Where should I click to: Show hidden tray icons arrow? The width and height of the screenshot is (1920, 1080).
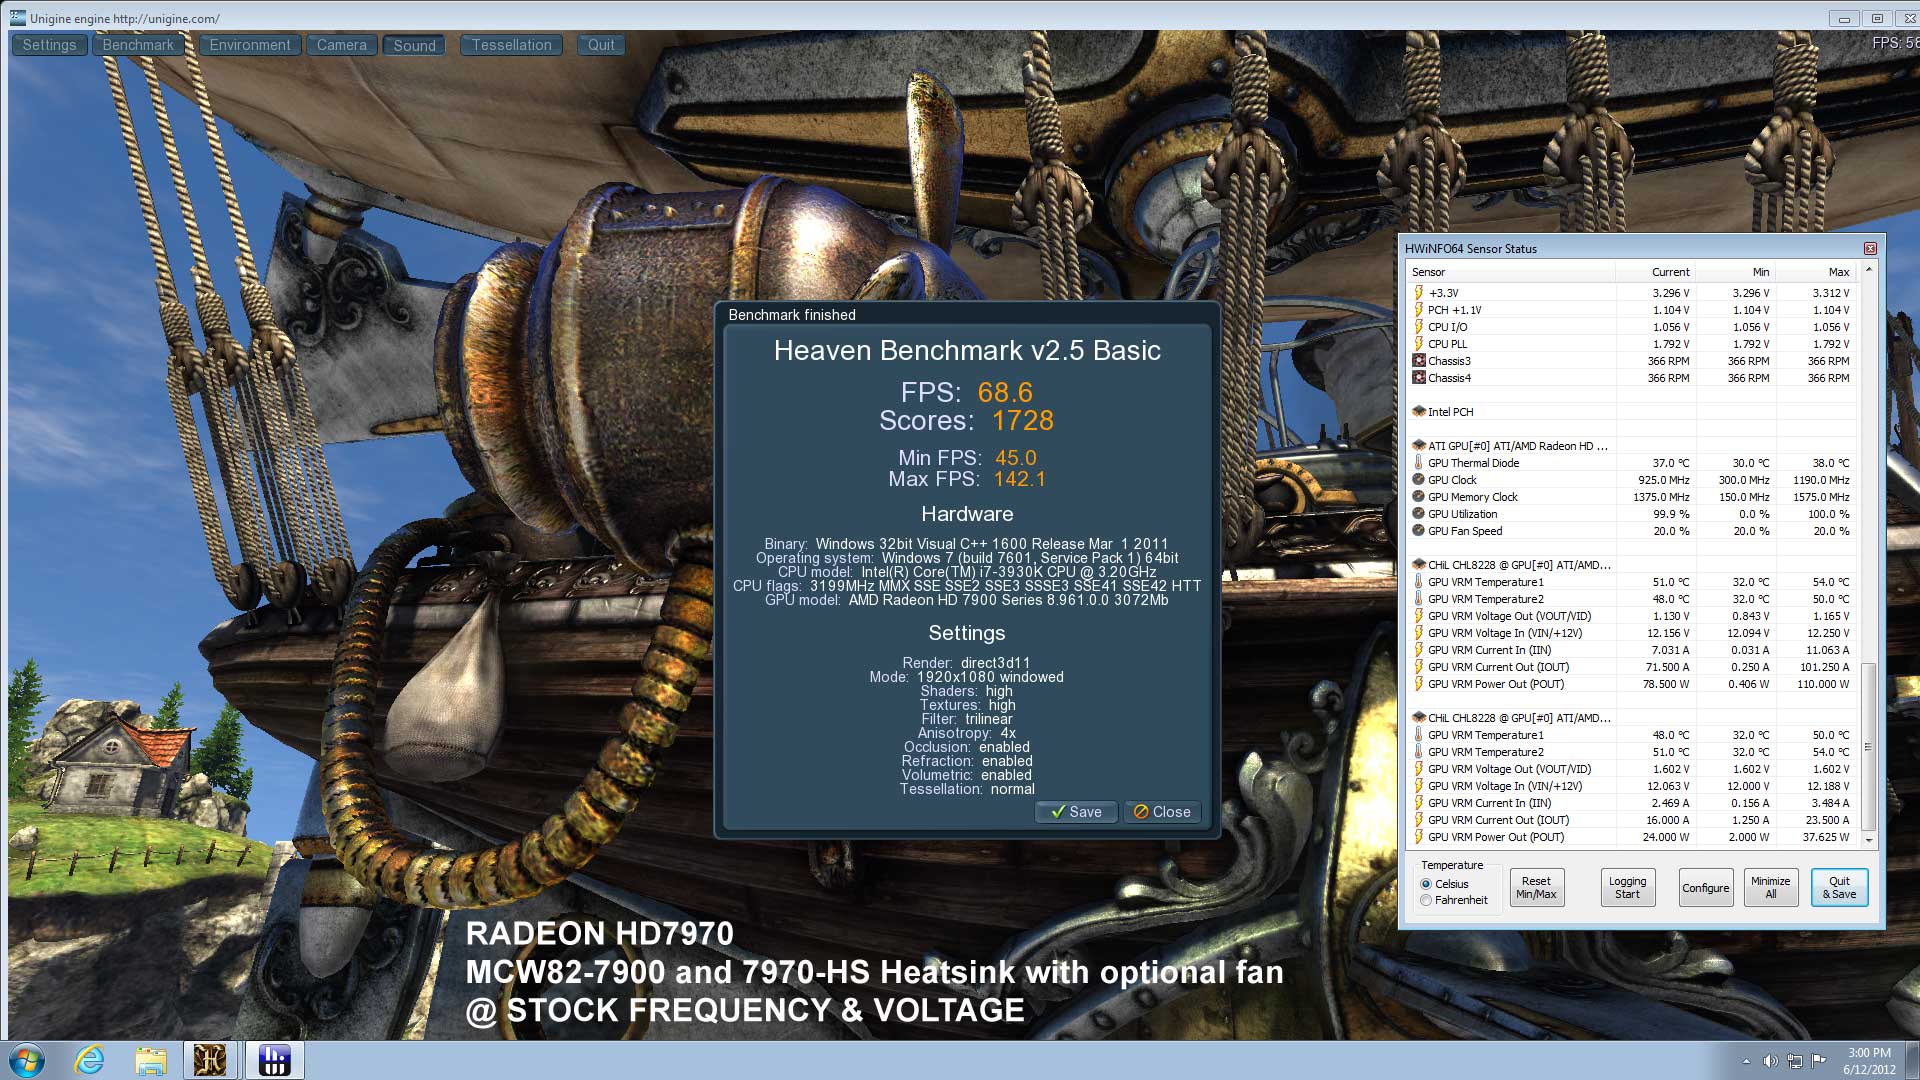coord(1746,1061)
